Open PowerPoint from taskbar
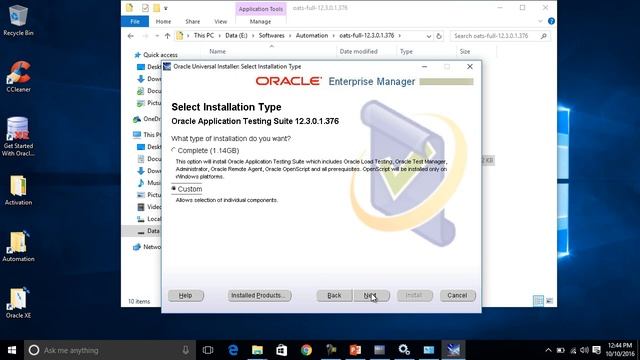The width and height of the screenshot is (640, 360). [355, 350]
